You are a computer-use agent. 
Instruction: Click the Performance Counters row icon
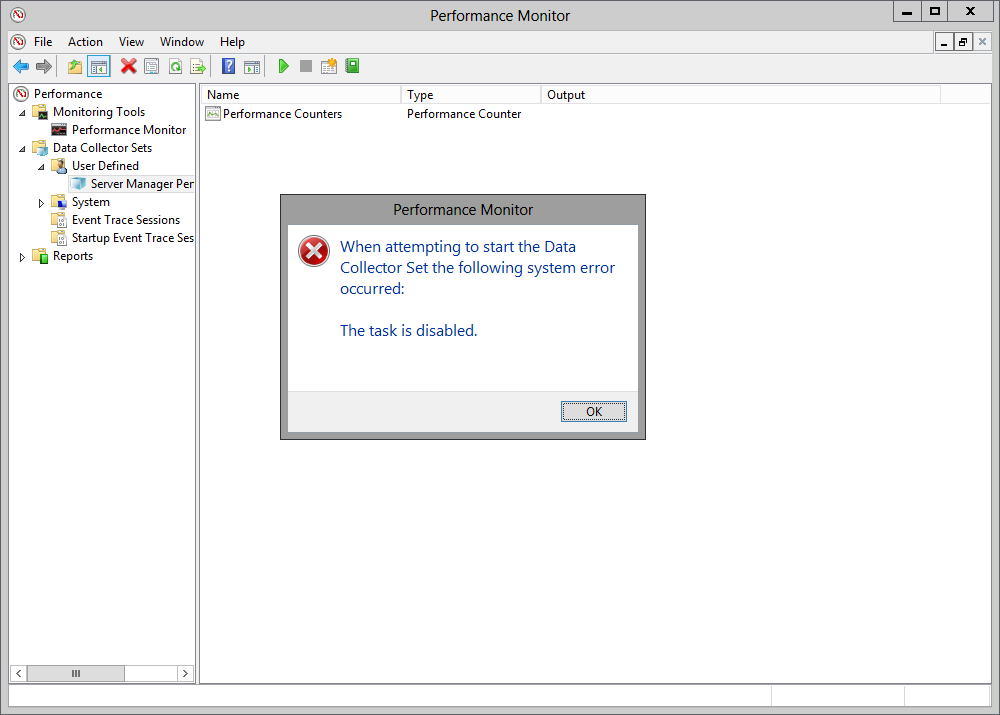(x=213, y=114)
